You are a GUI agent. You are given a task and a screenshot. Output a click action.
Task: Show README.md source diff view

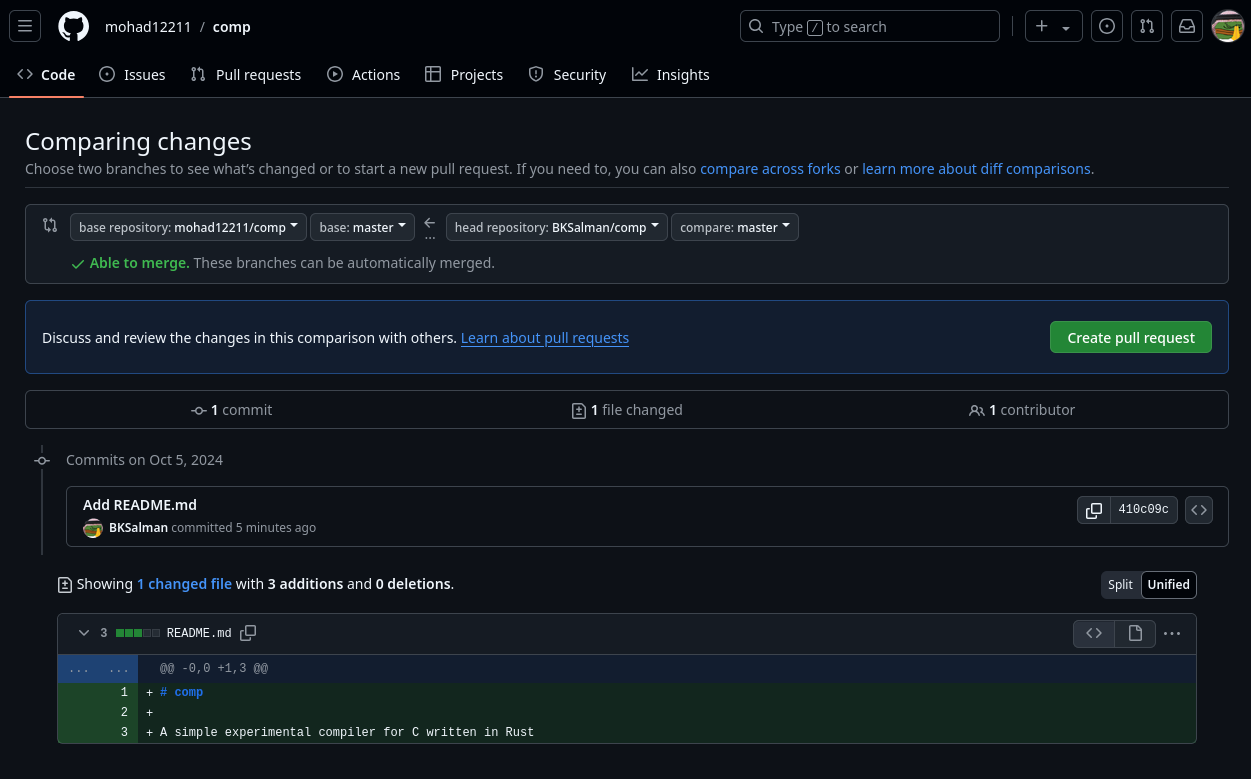pos(1094,633)
